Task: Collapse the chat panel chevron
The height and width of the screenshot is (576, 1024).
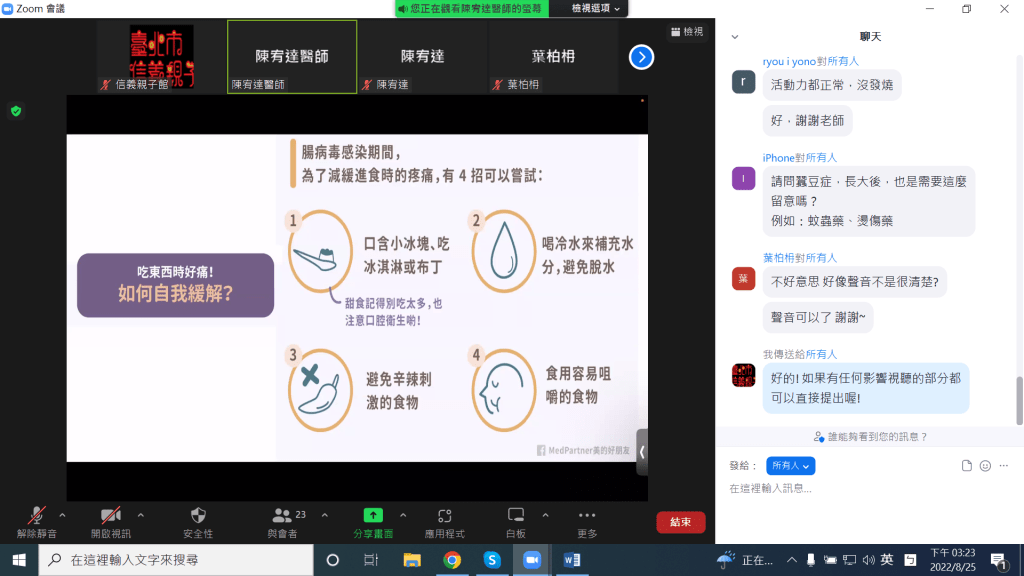Action: 735,37
